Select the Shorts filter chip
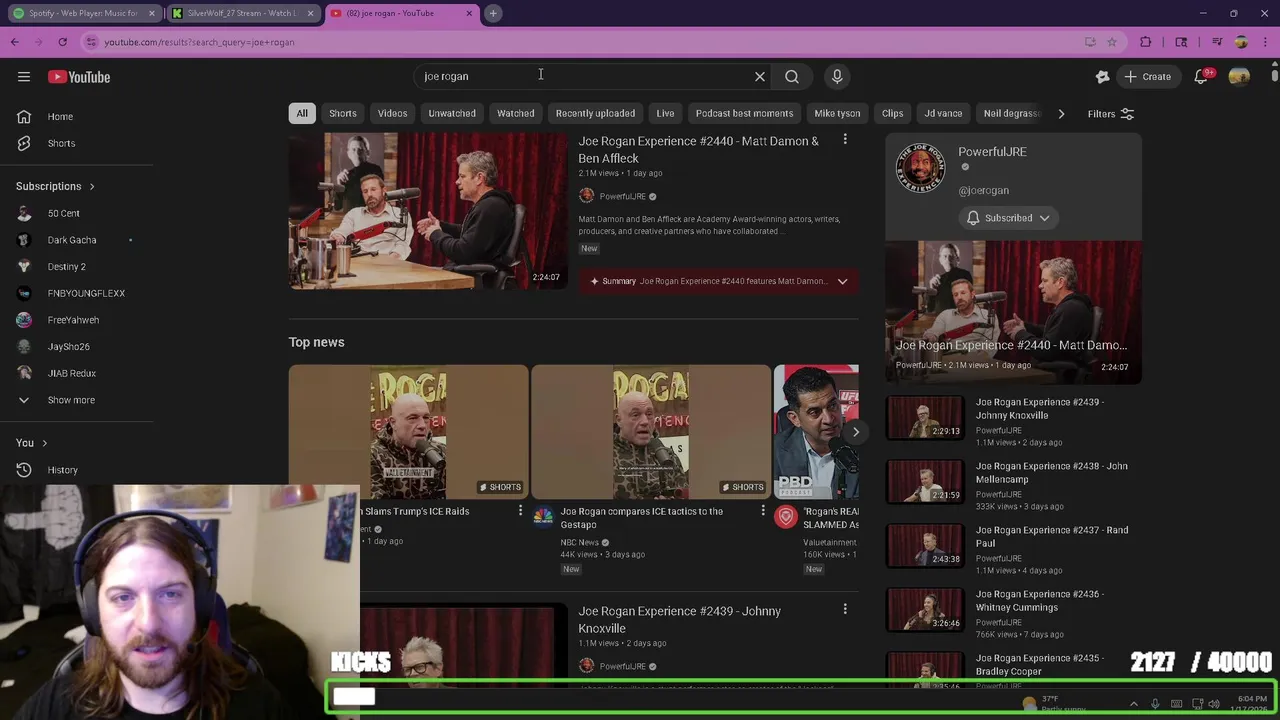 pos(343,113)
